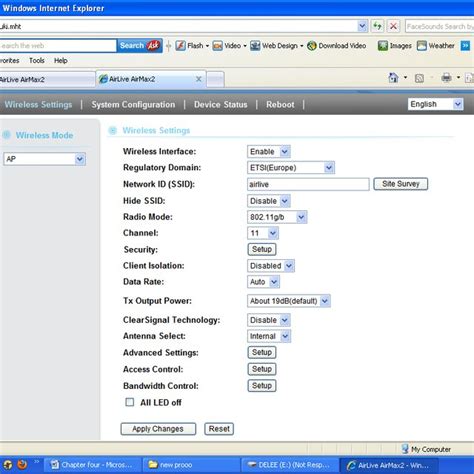The width and height of the screenshot is (474, 474).
Task: Open the DELEE (E:) taskbar item
Action: [289, 465]
